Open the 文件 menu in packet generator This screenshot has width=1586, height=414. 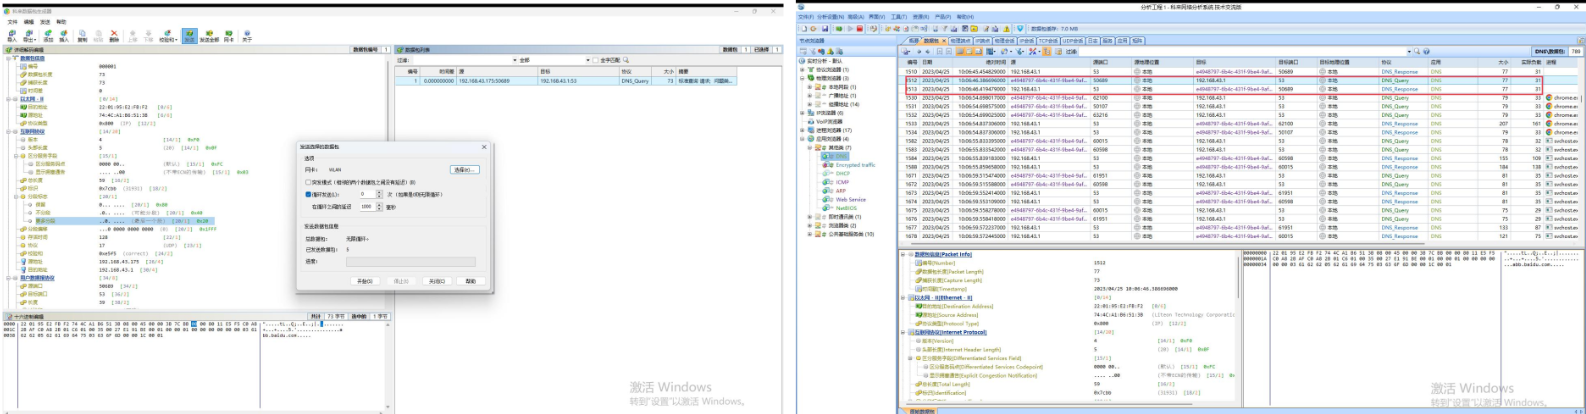pos(11,21)
